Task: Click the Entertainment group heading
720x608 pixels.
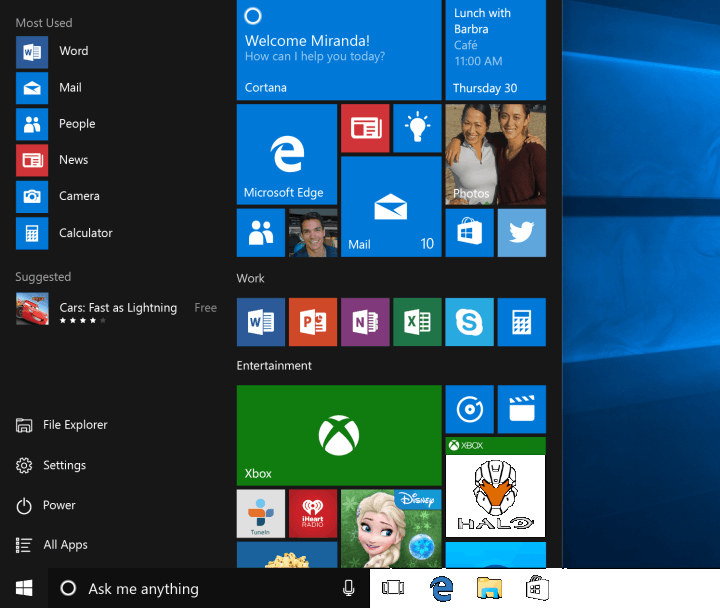Action: point(274,366)
